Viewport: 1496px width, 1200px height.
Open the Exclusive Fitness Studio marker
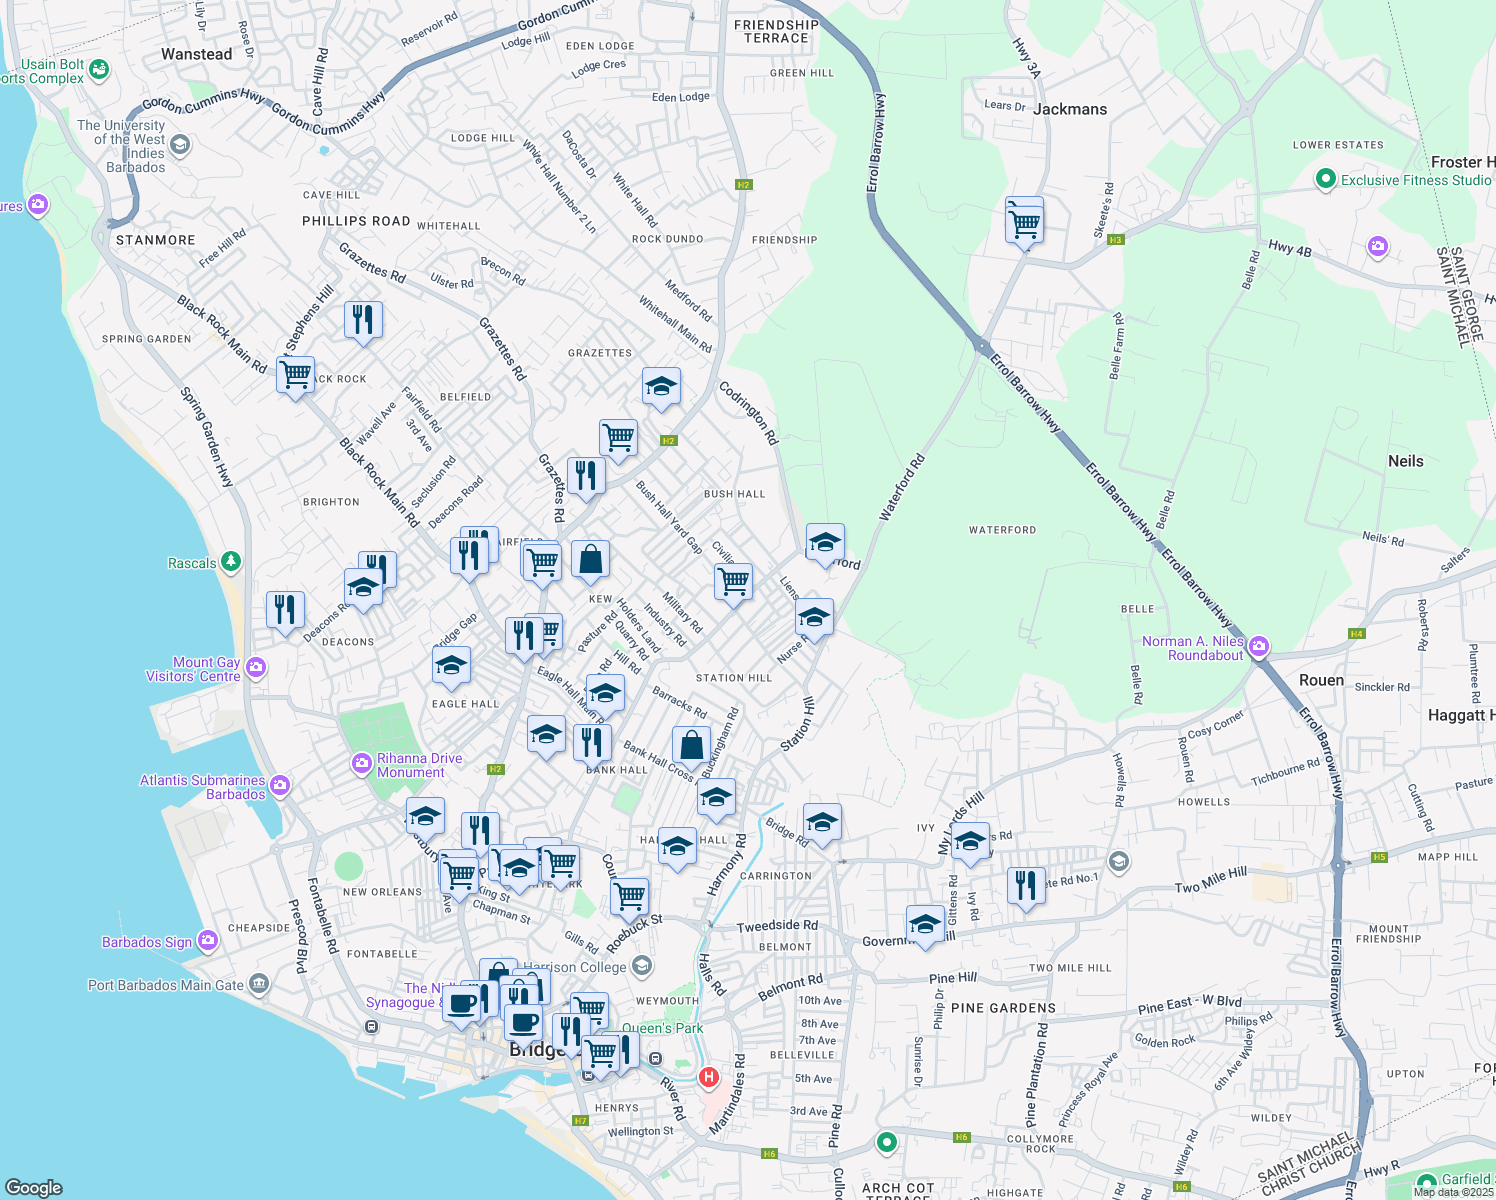click(1326, 179)
